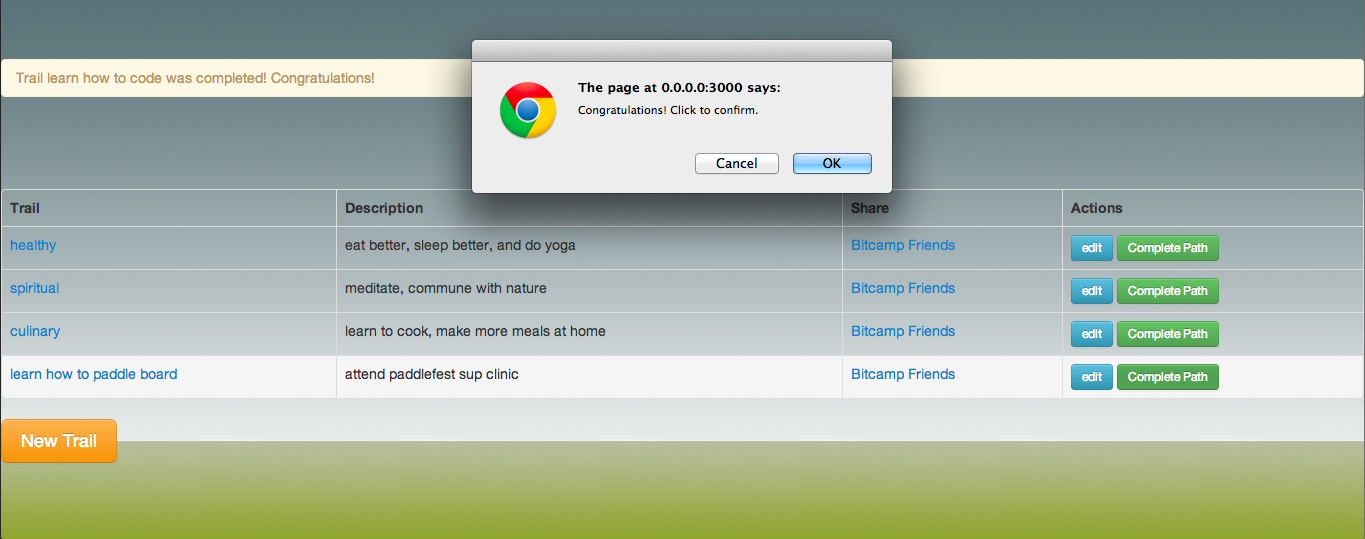Click OK in the confirmation dialog
Screen dimensions: 1365x539
pos(832,163)
